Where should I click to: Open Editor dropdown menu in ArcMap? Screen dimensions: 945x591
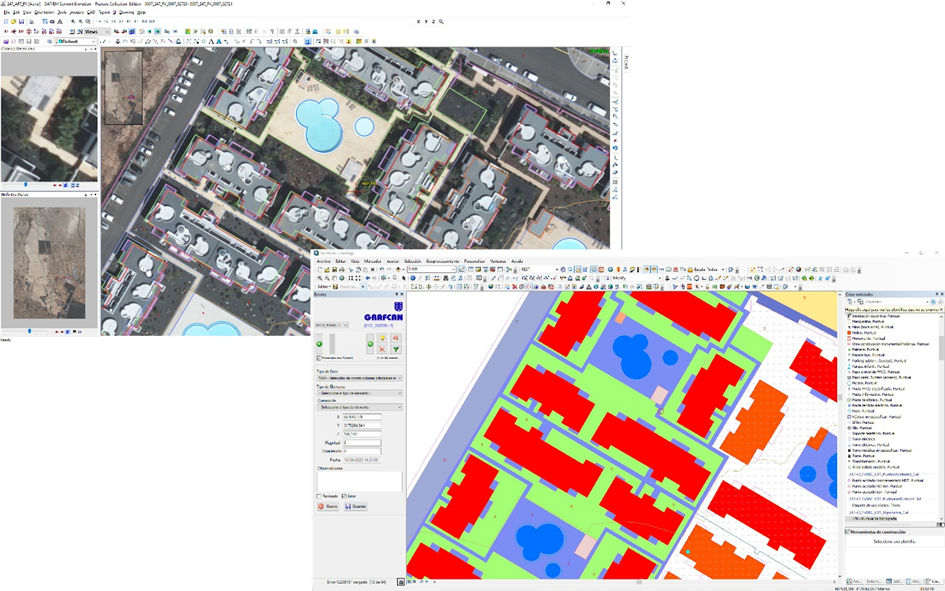pos(324,287)
